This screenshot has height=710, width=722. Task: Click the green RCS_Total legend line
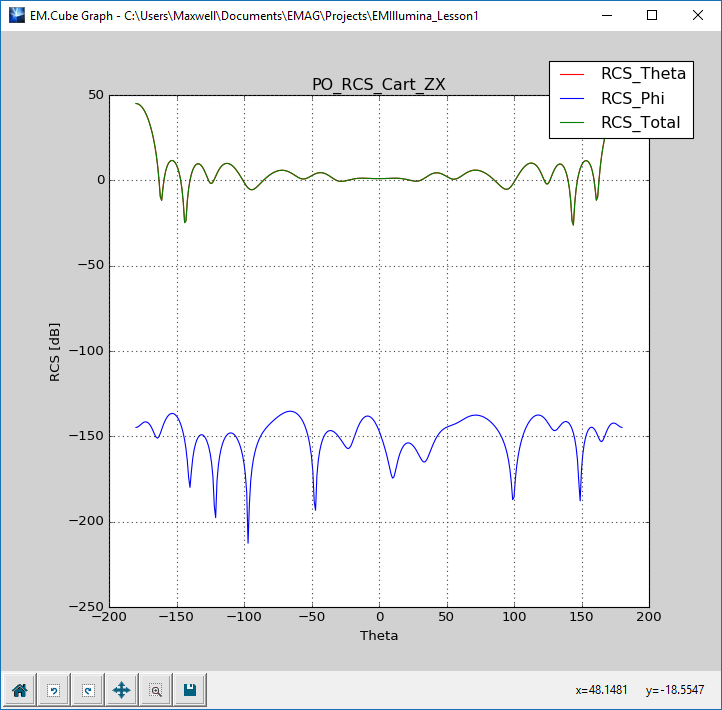point(572,123)
